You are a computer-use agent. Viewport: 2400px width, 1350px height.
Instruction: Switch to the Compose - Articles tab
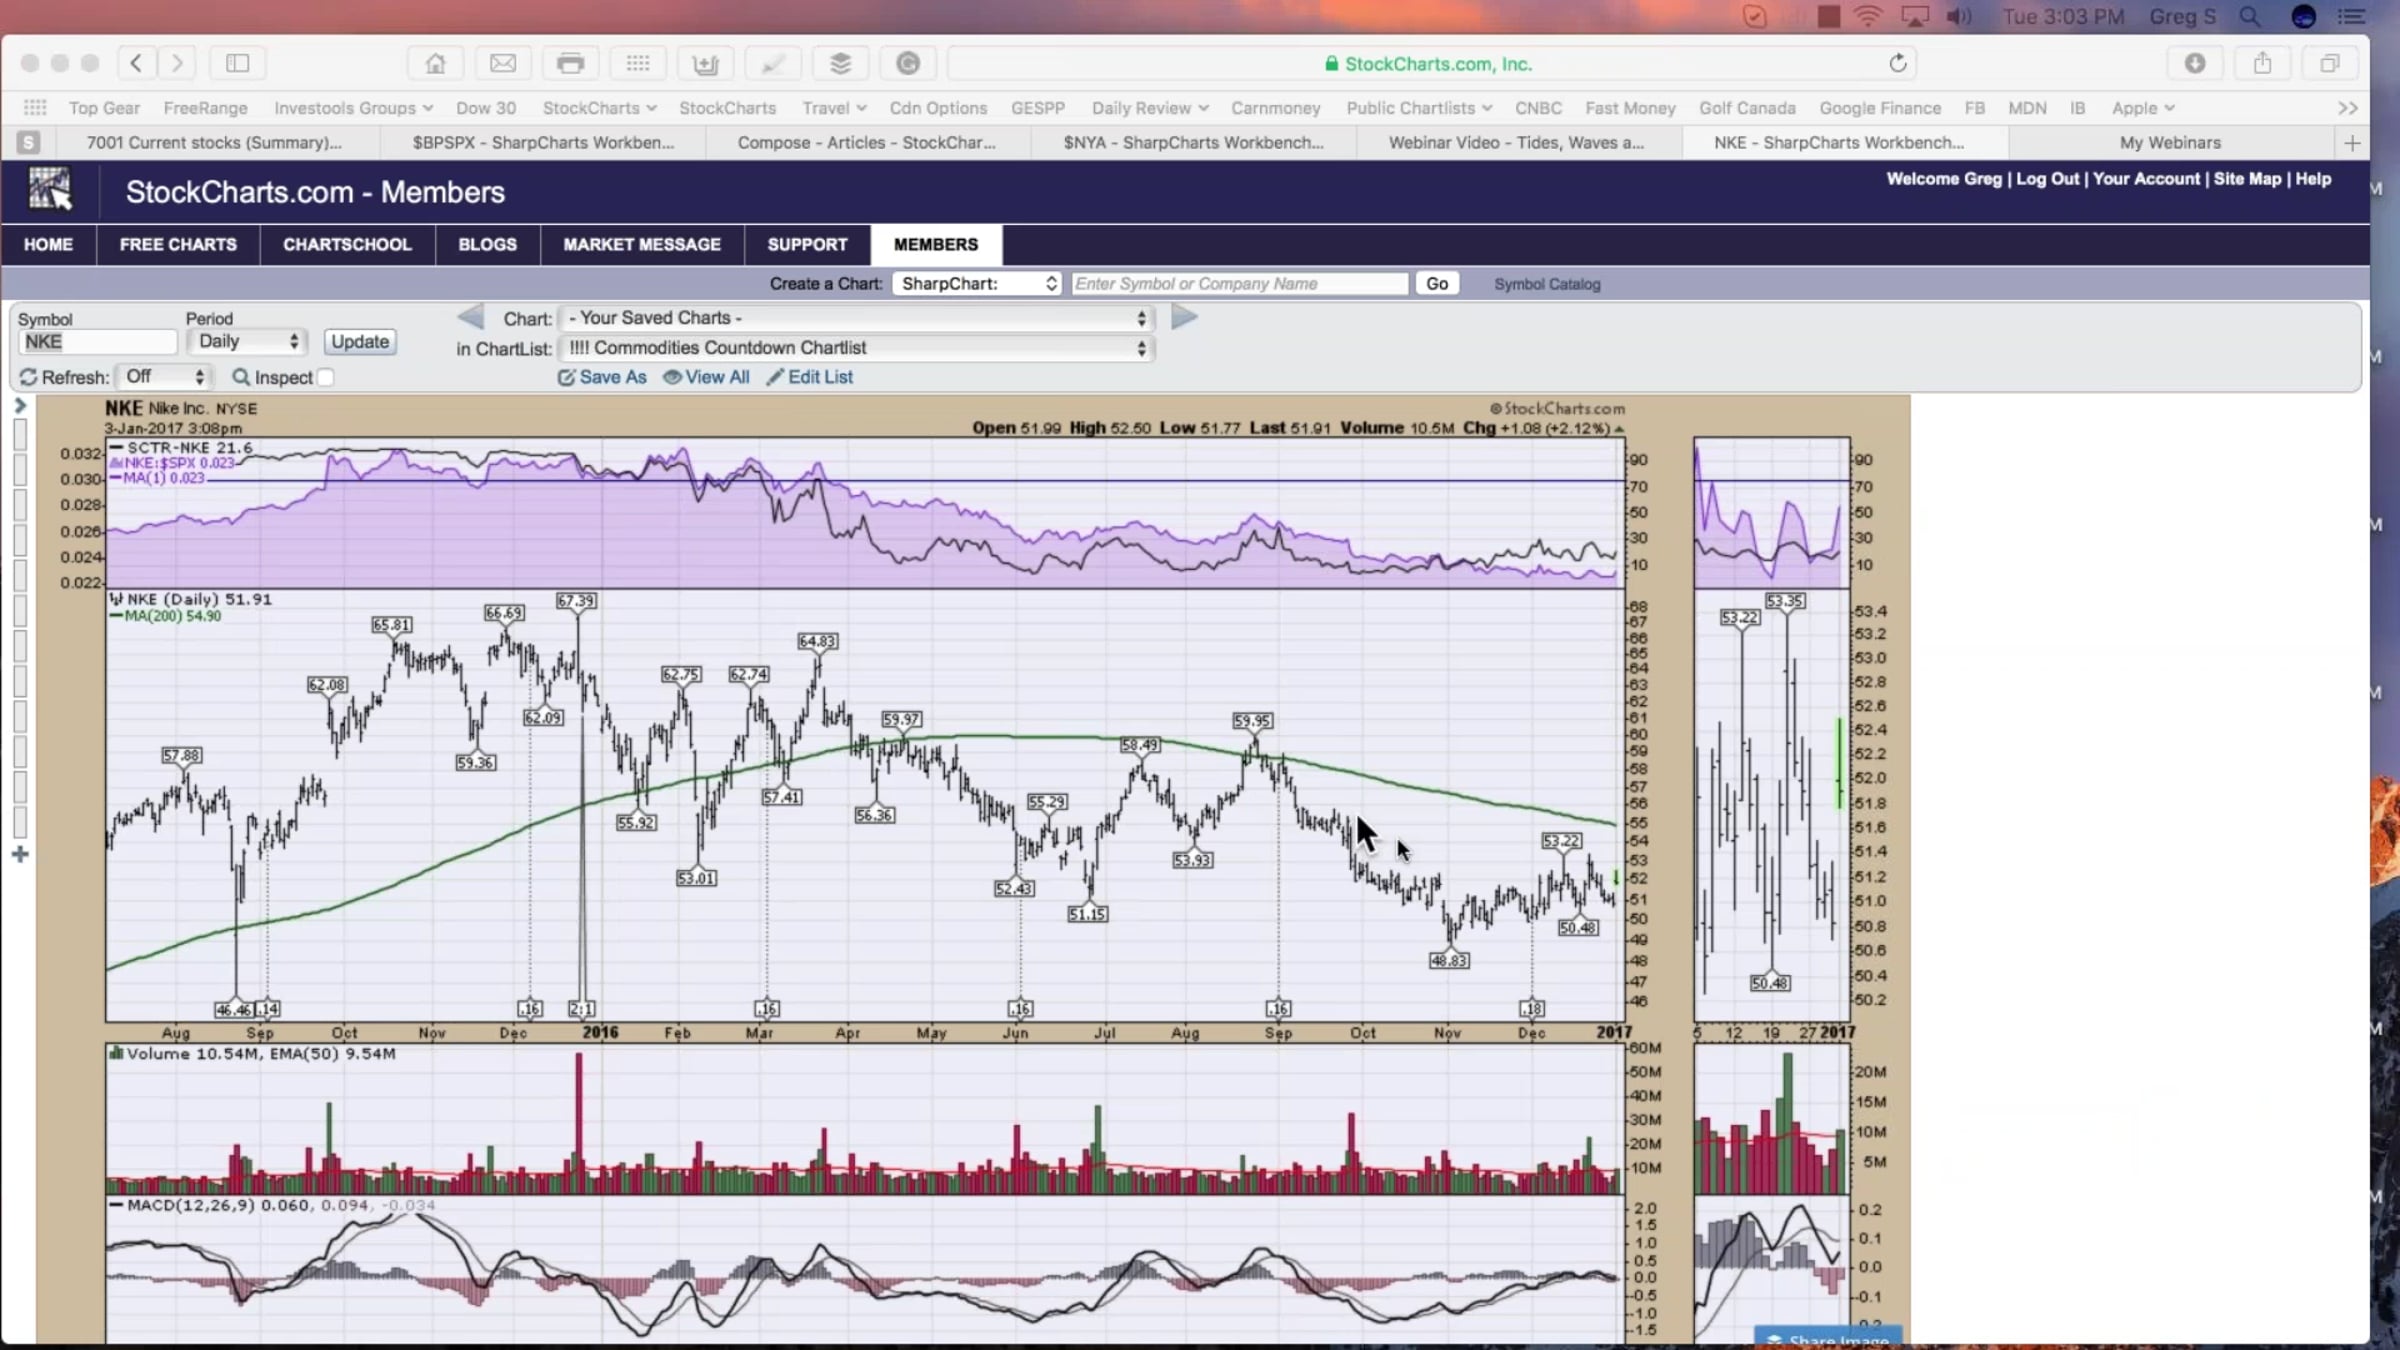867,143
